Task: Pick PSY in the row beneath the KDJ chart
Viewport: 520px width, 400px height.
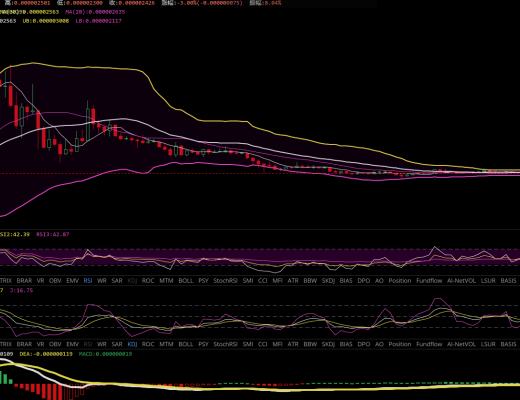Action: pyautogui.click(x=203, y=344)
